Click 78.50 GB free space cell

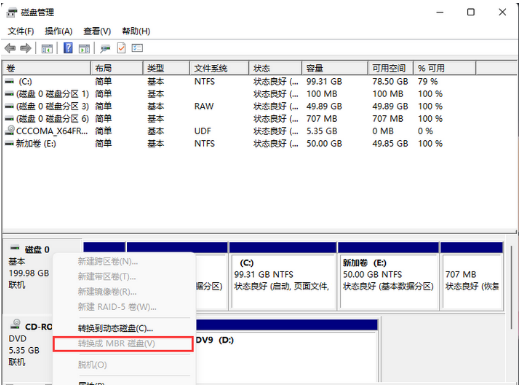[390, 81]
